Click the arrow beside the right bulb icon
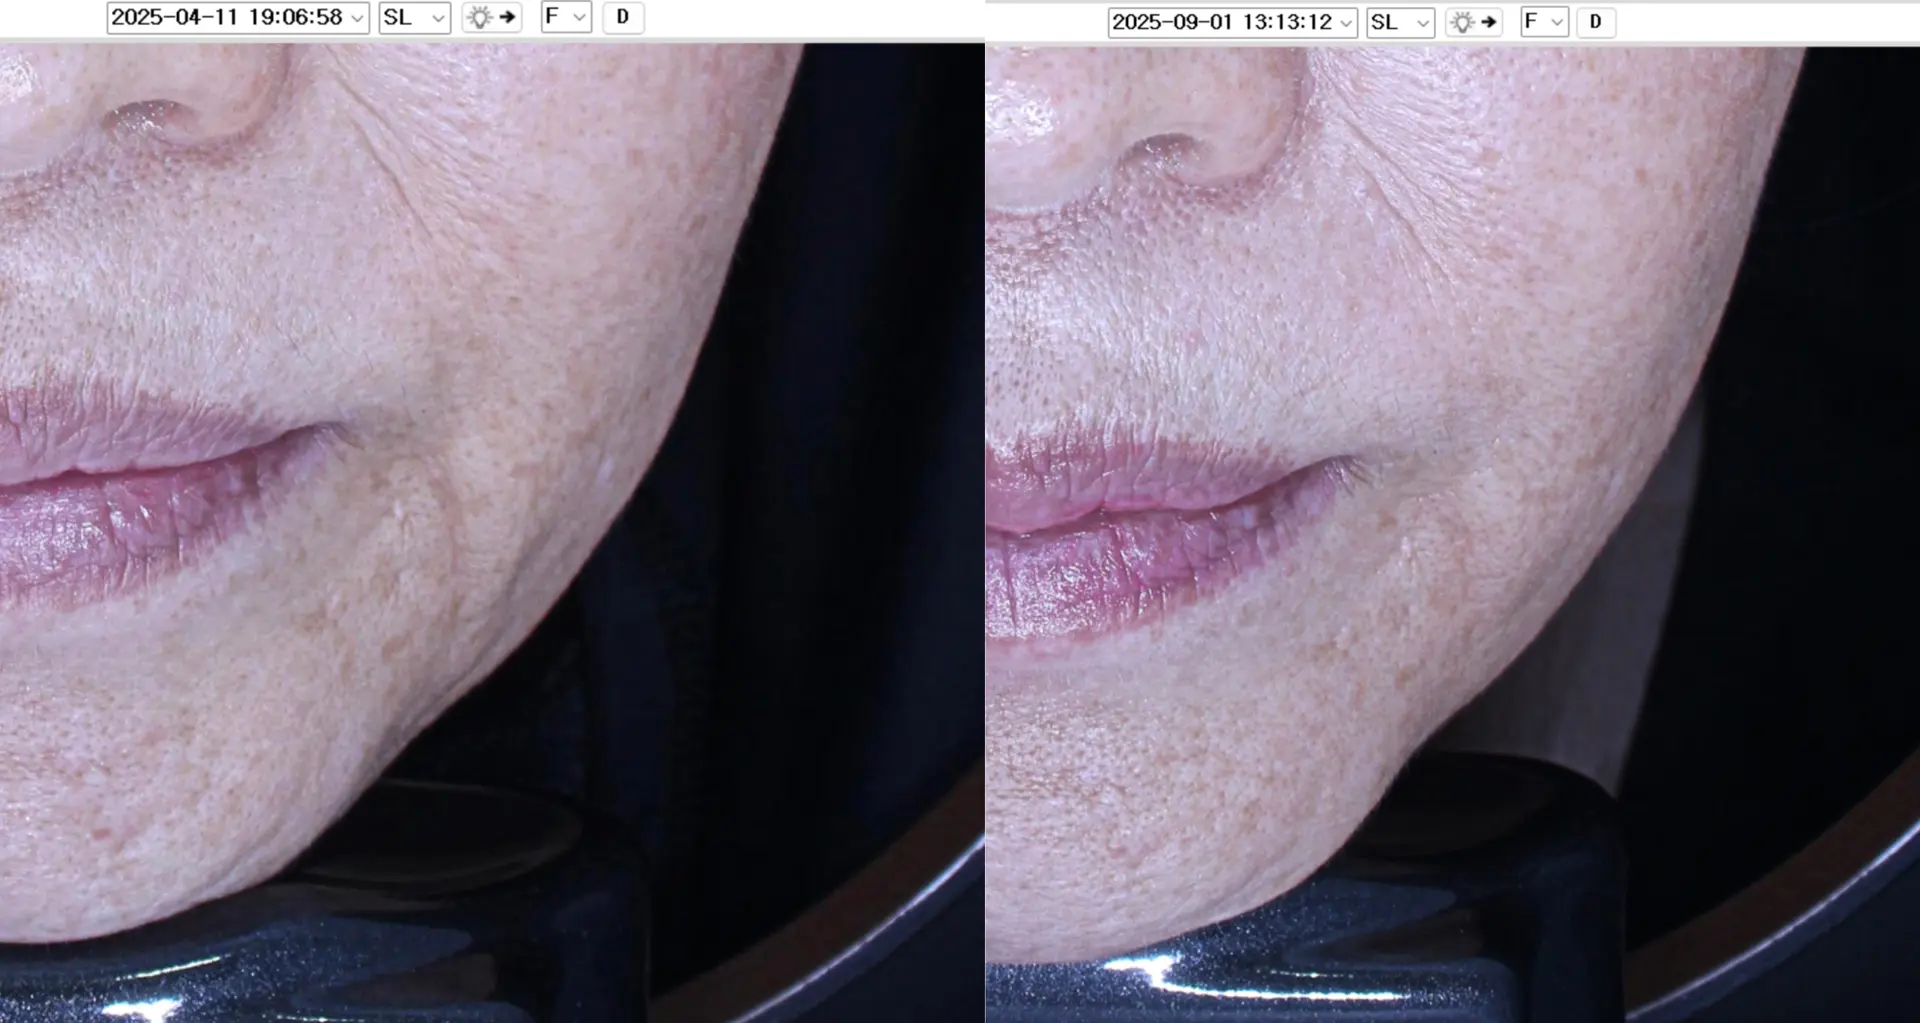Image resolution: width=1920 pixels, height=1023 pixels. [x=1489, y=22]
